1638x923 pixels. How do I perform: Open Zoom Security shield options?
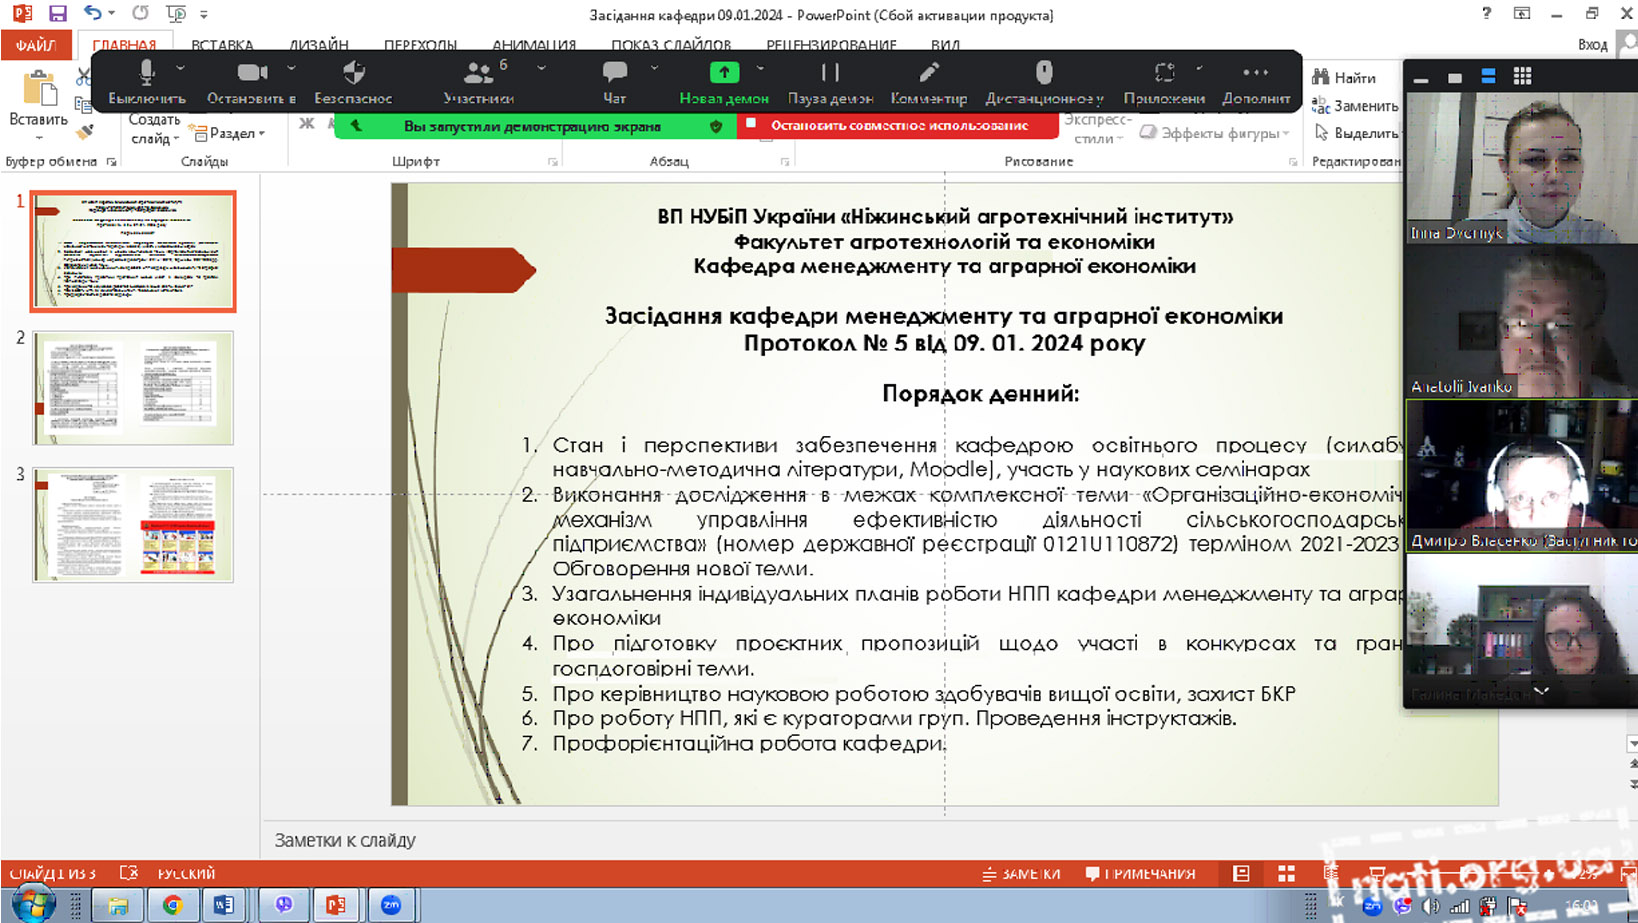pyautogui.click(x=353, y=81)
